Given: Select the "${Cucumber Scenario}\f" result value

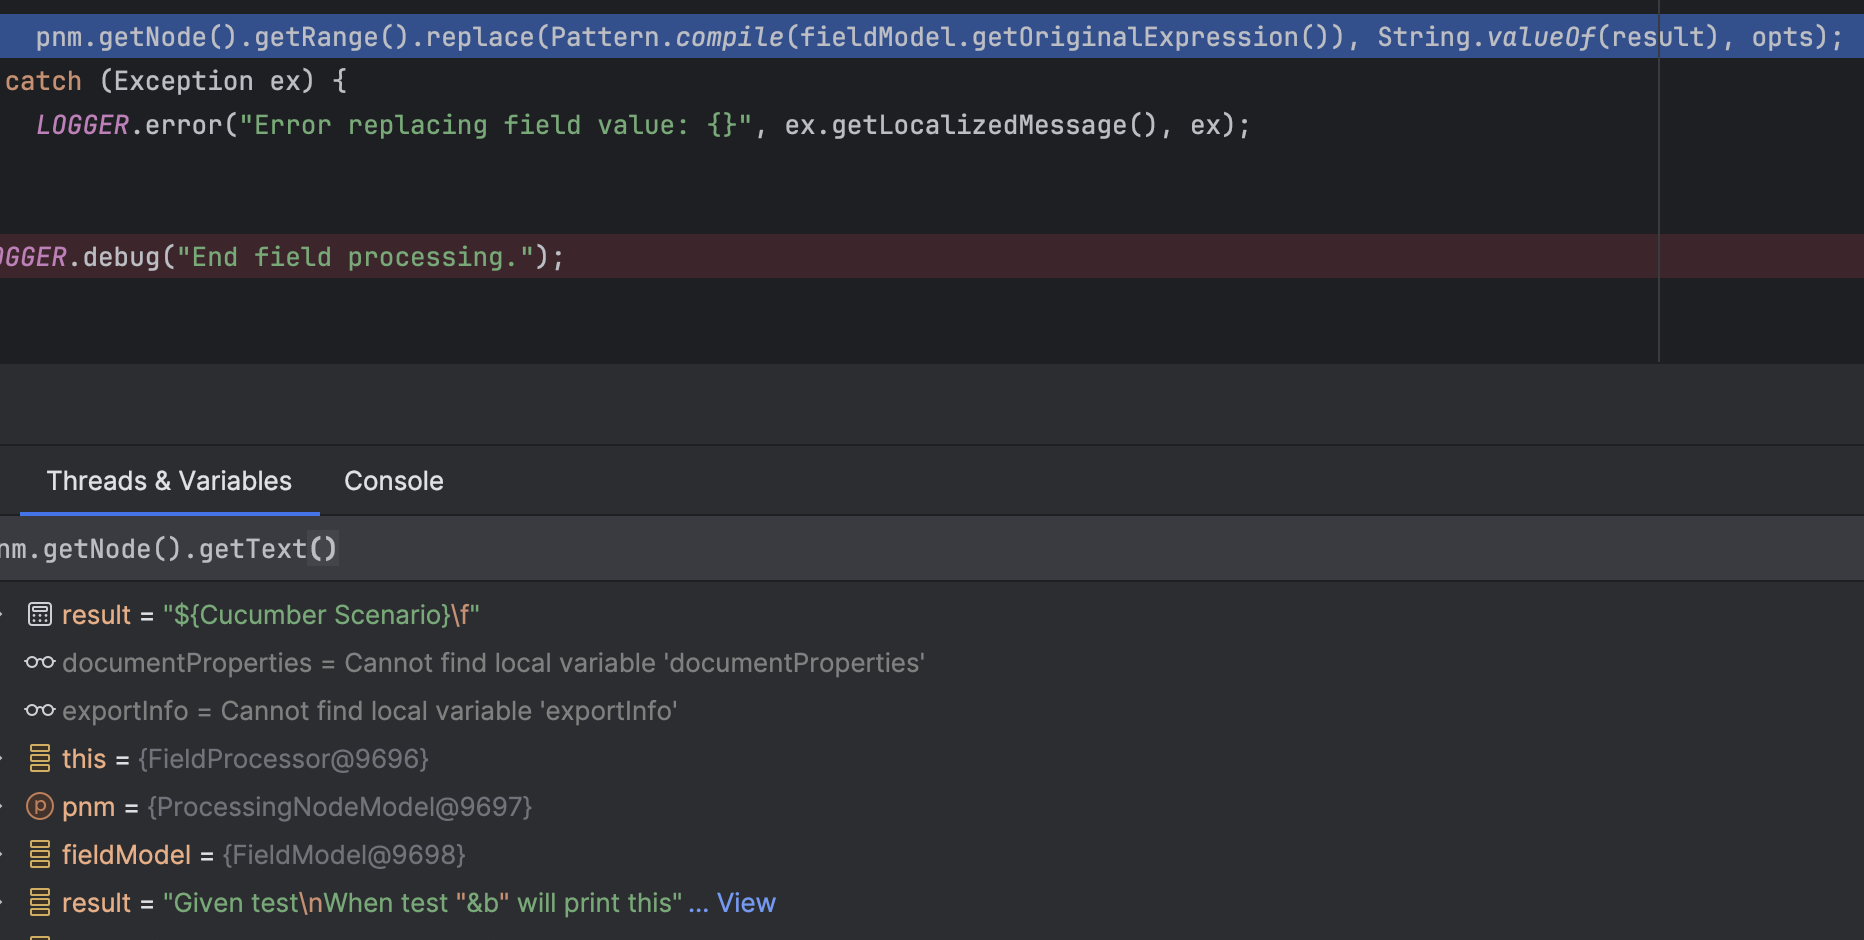Looking at the screenshot, I should click(x=321, y=615).
